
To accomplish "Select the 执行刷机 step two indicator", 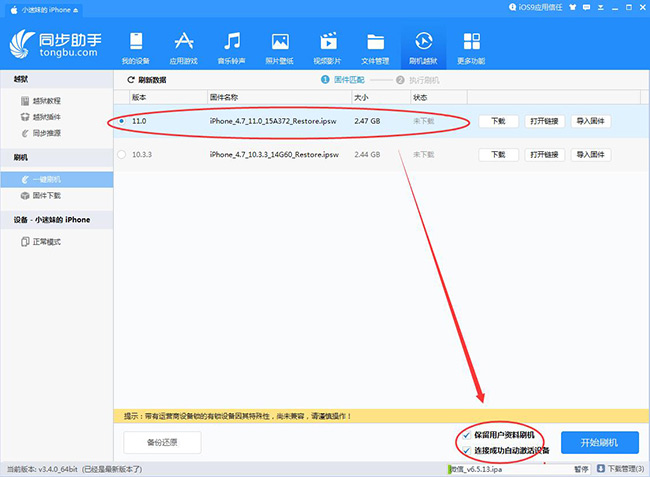I will tap(417, 80).
